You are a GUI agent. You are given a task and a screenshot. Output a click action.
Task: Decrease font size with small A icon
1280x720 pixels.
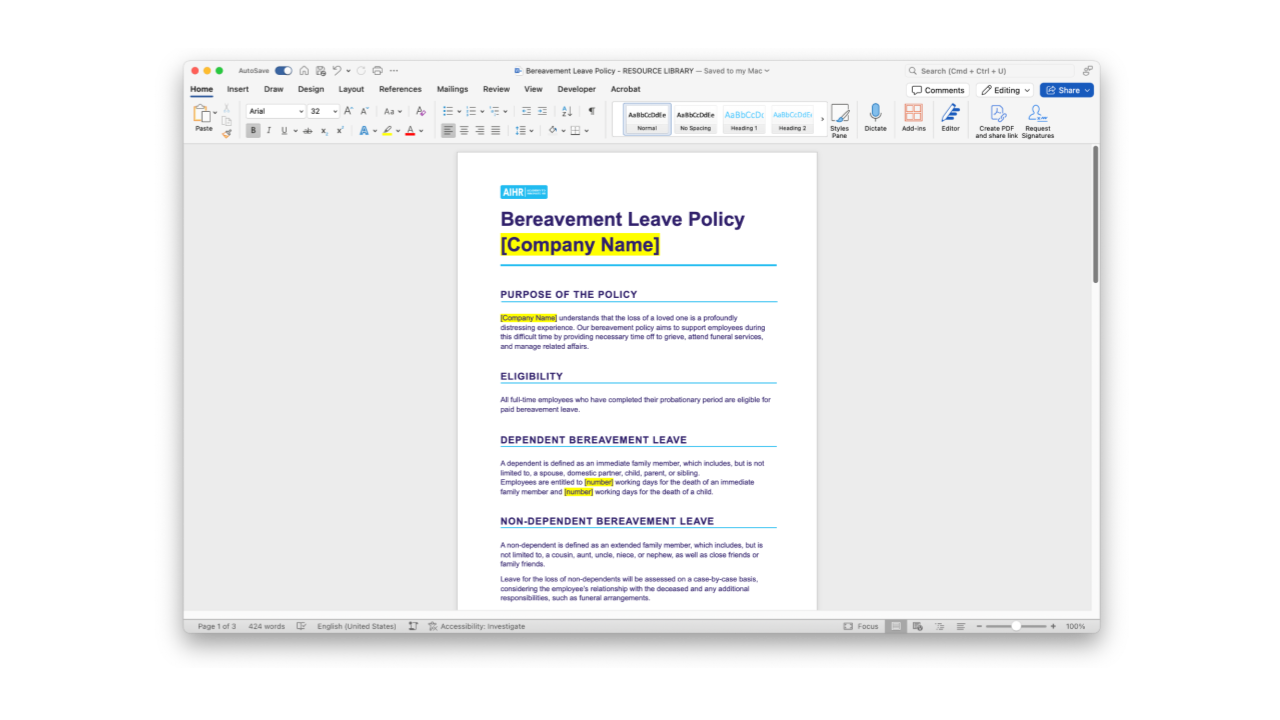click(364, 111)
